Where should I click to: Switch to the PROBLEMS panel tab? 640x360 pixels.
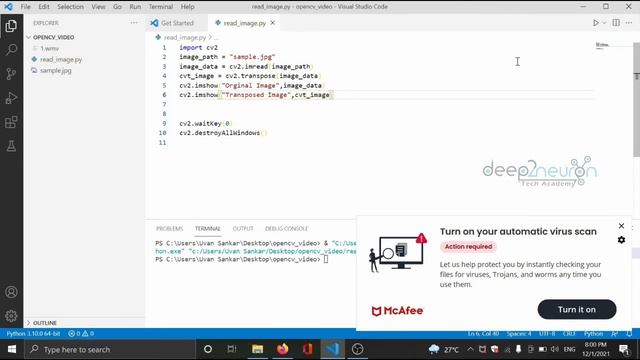tap(169, 229)
